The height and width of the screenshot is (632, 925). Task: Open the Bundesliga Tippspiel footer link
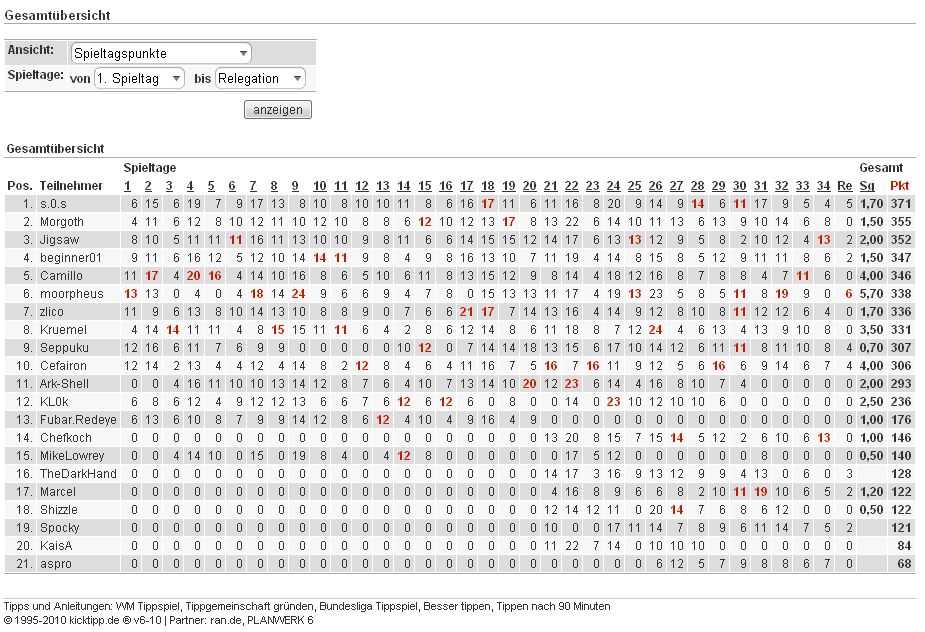tap(369, 606)
